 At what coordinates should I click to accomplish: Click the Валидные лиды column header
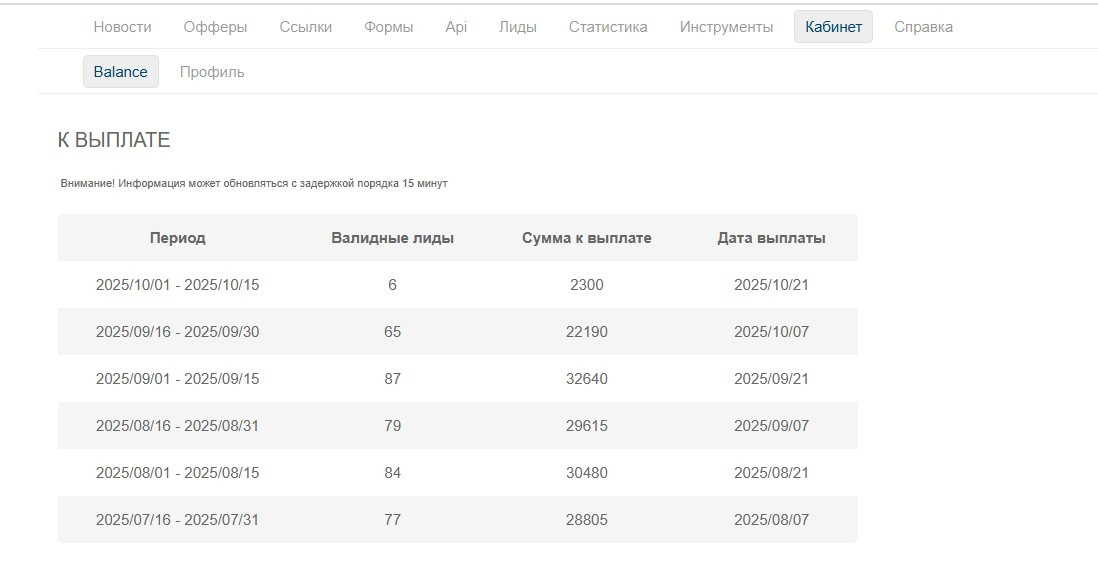pyautogui.click(x=392, y=238)
